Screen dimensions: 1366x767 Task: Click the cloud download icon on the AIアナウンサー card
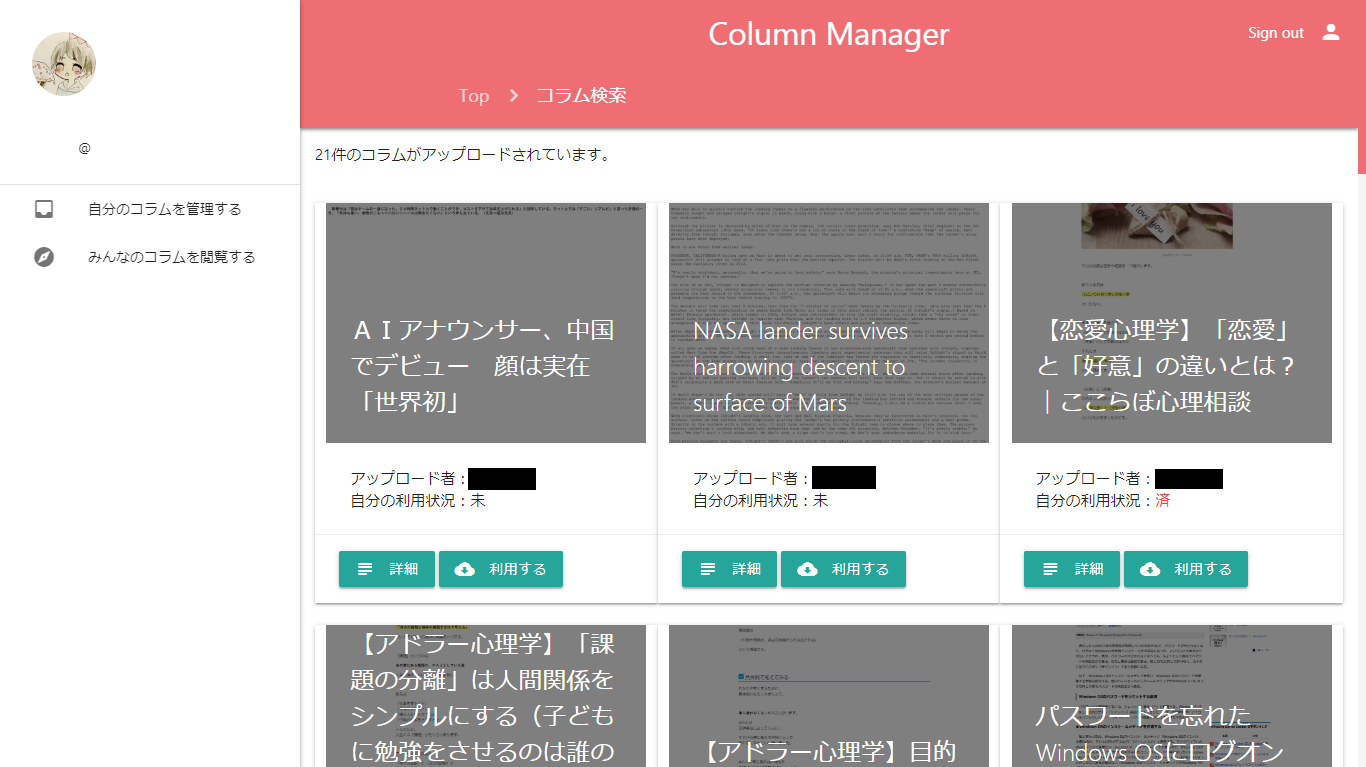pyautogui.click(x=464, y=569)
